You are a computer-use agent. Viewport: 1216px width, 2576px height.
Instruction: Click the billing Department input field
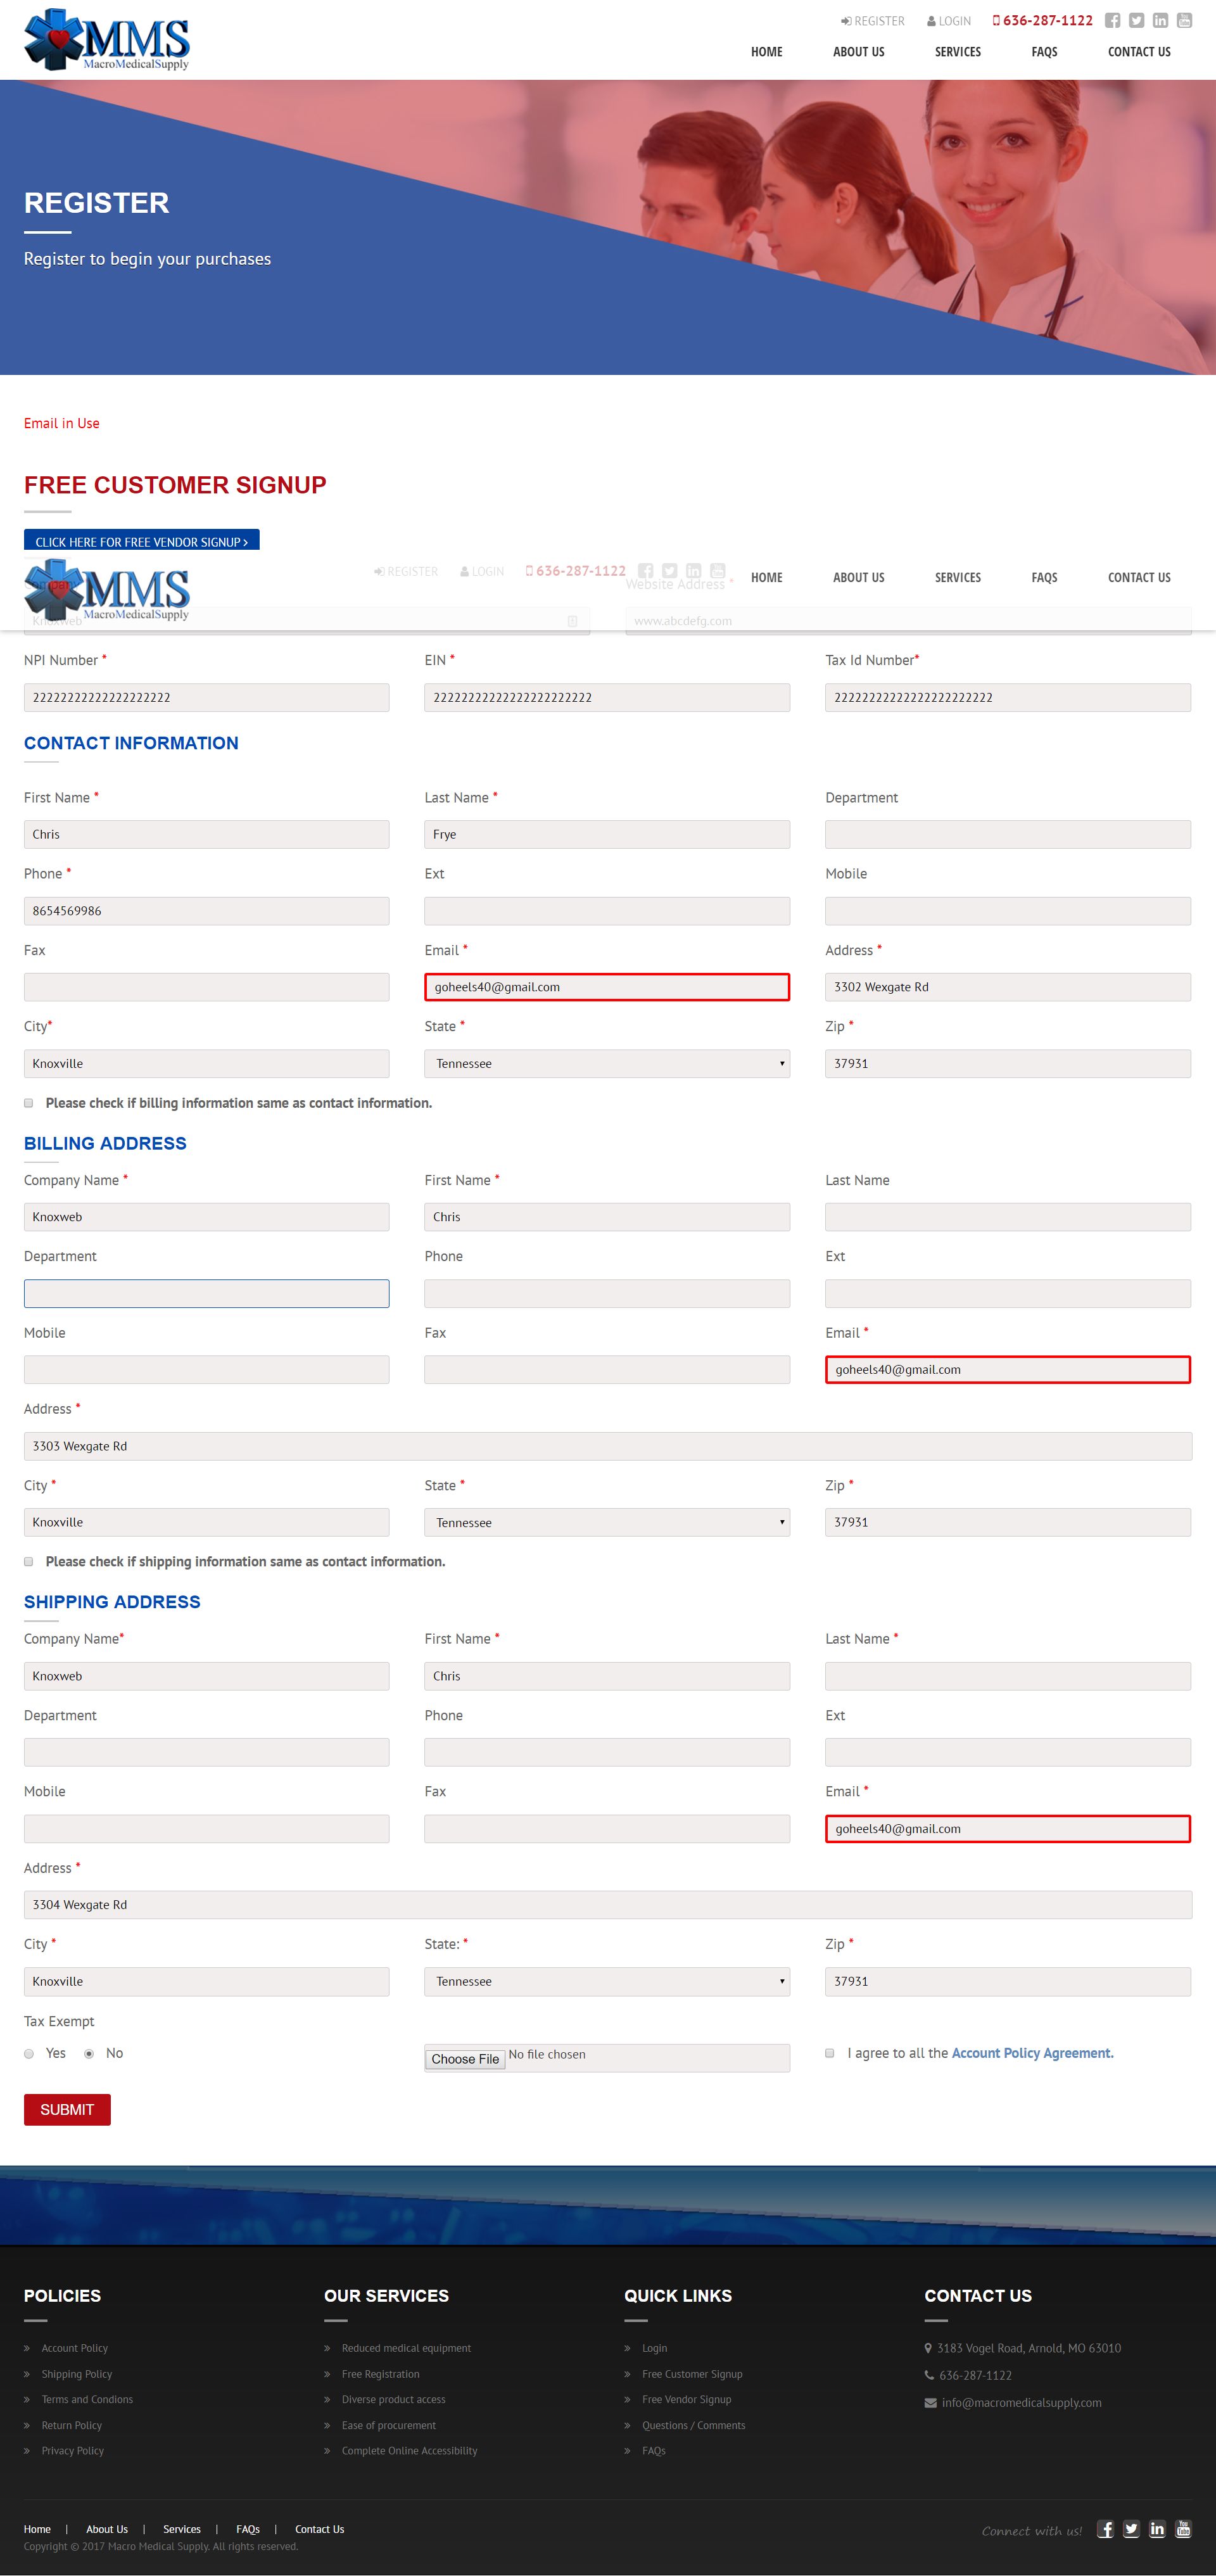206,1293
